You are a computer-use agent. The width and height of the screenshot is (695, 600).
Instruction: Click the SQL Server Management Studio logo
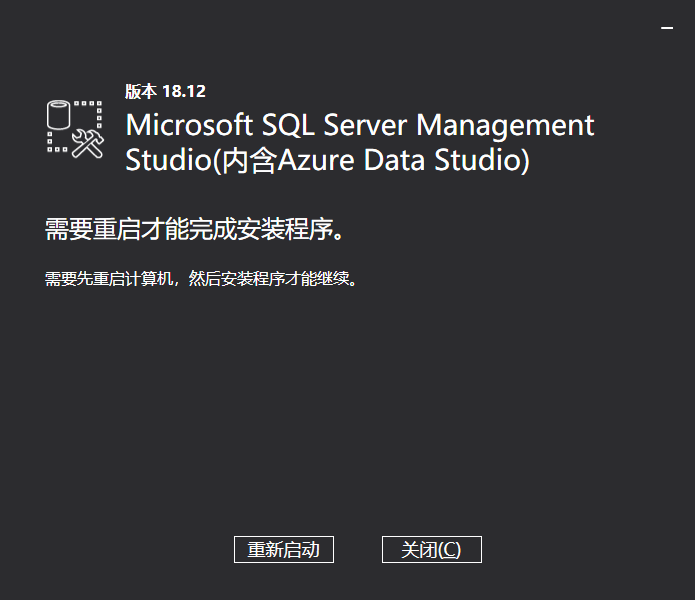pyautogui.click(x=75, y=129)
